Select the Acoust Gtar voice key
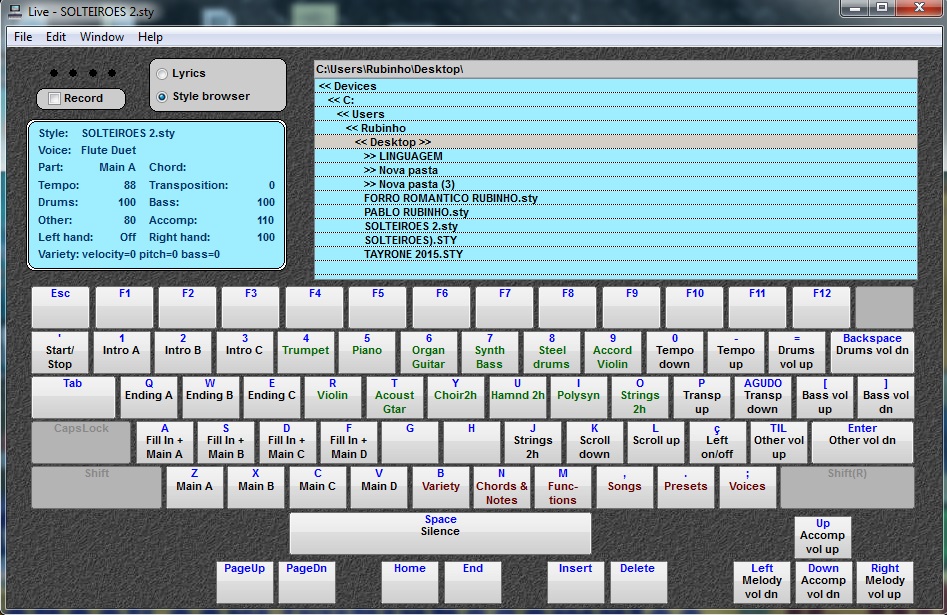 tap(394, 397)
